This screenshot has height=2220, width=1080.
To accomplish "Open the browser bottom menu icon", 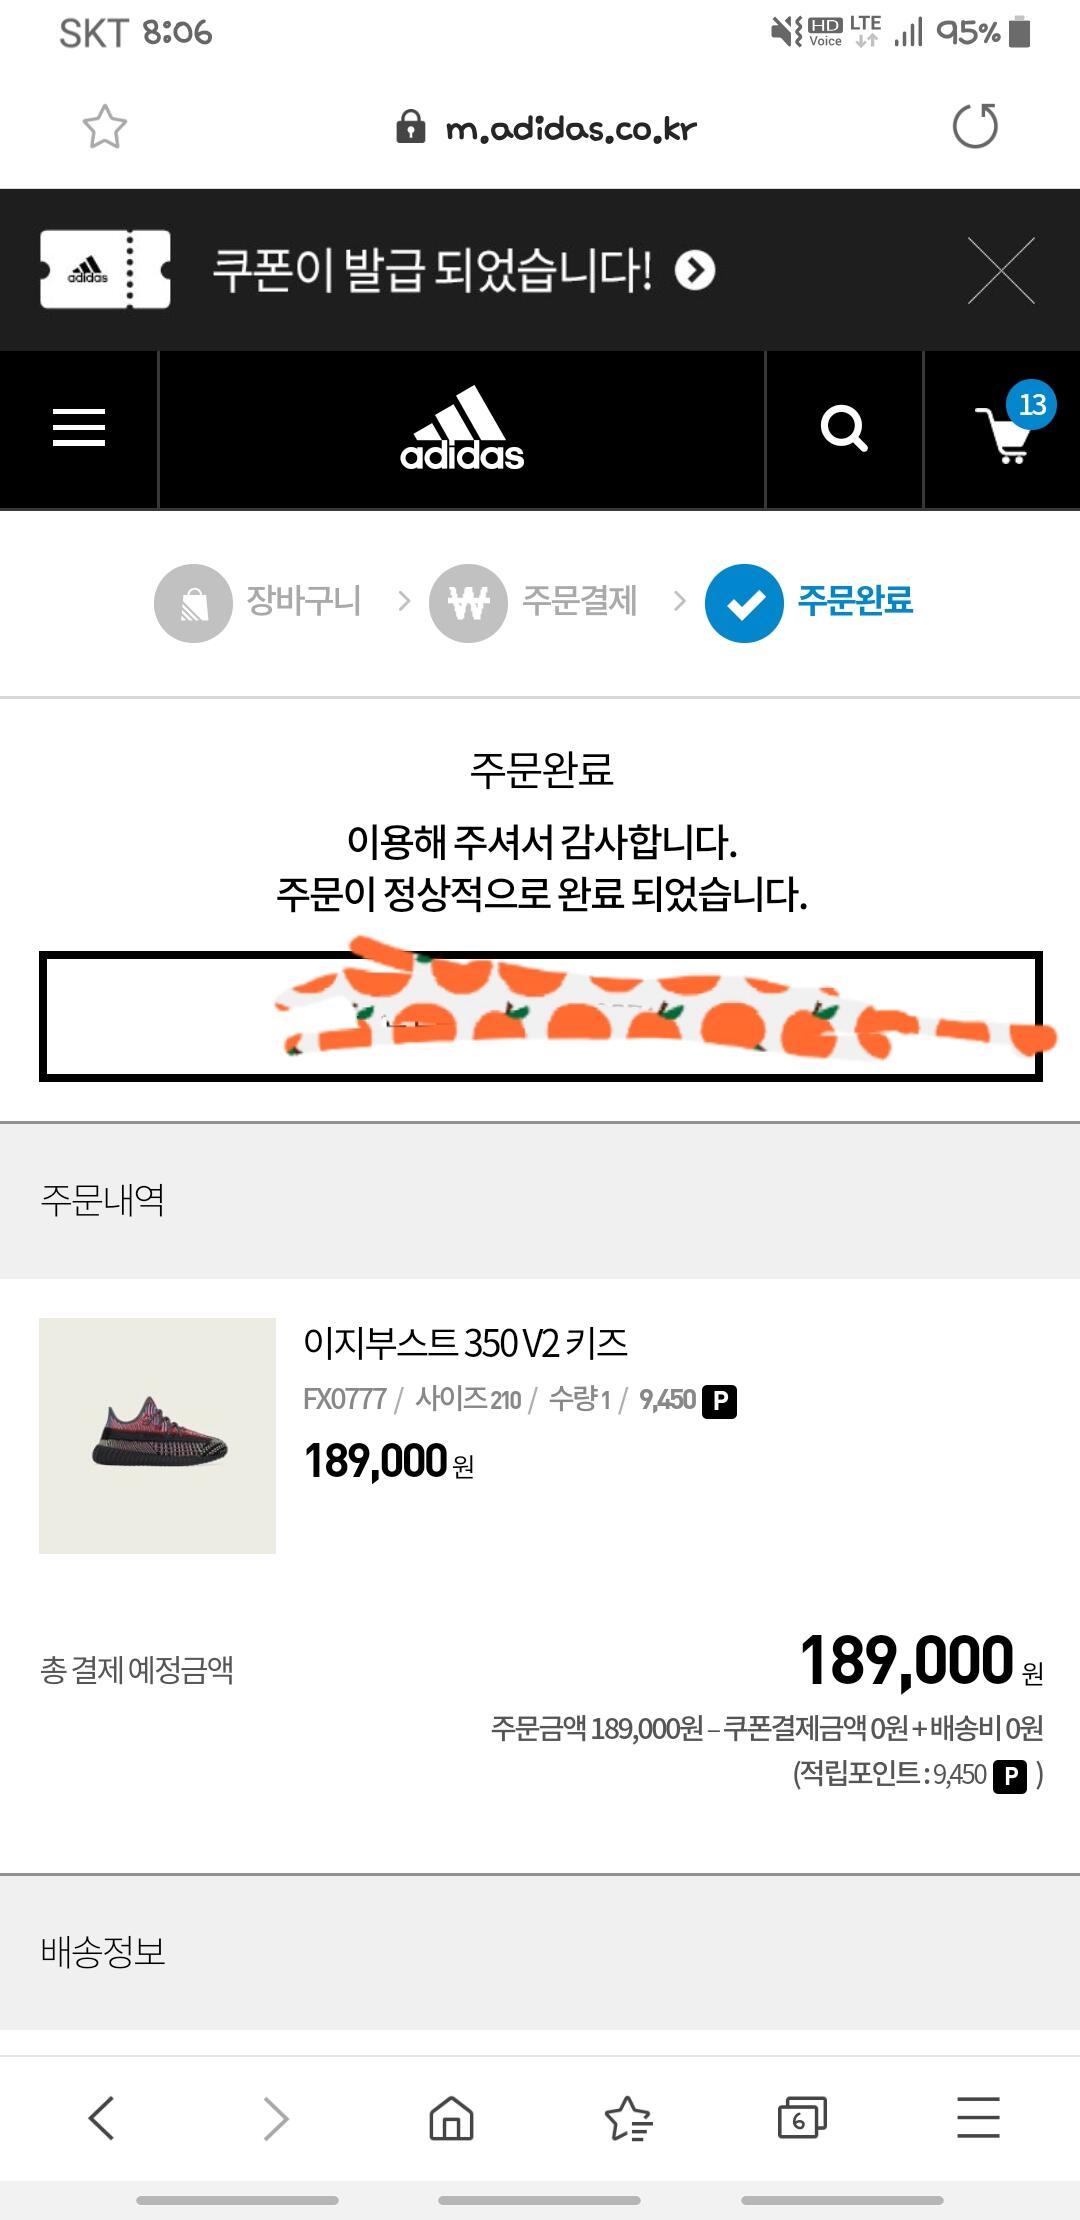I will point(978,2118).
